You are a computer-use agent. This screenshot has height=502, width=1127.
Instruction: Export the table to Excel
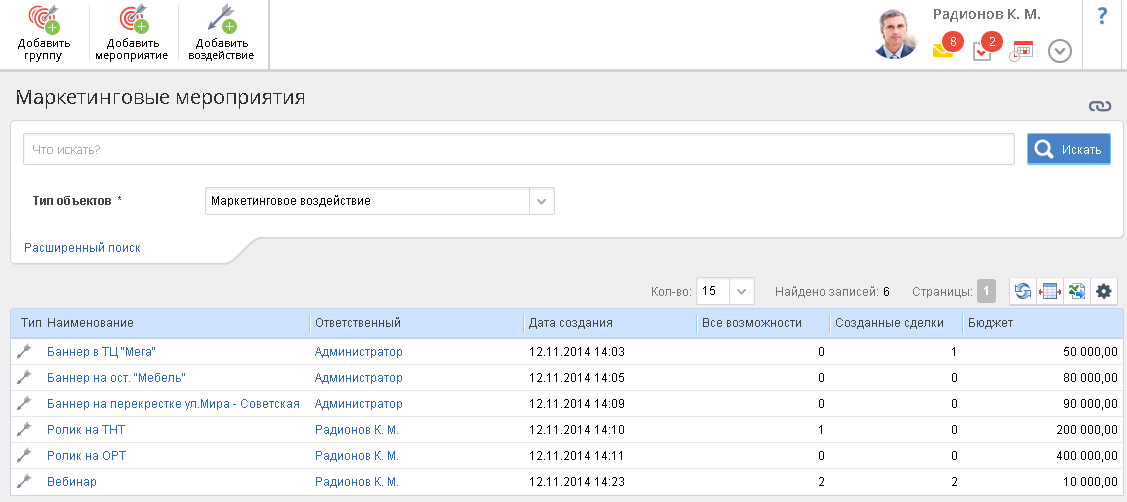click(1076, 291)
